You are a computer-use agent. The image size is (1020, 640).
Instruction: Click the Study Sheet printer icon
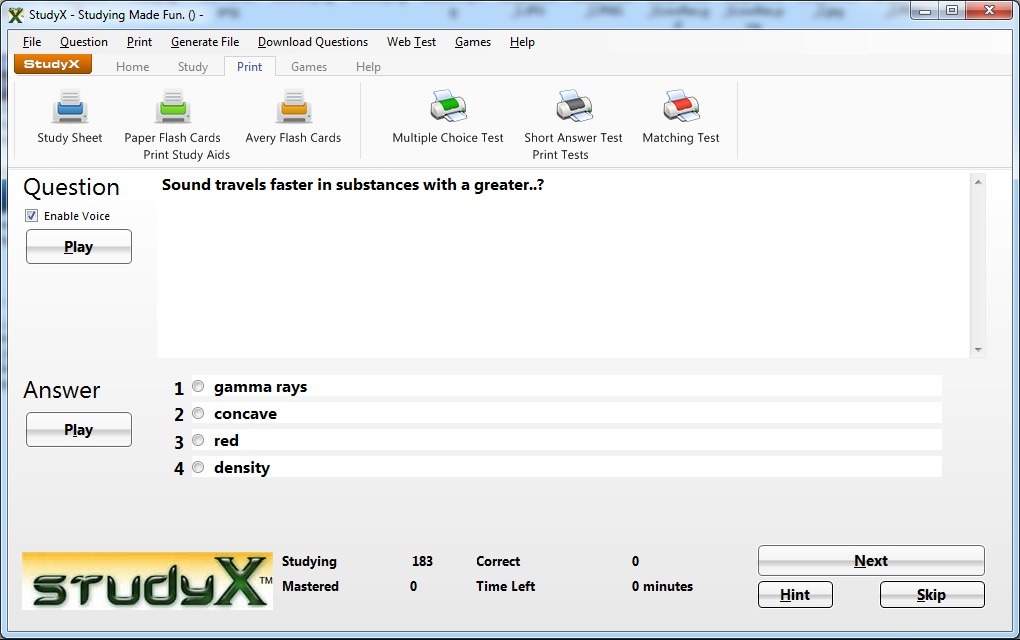(70, 106)
